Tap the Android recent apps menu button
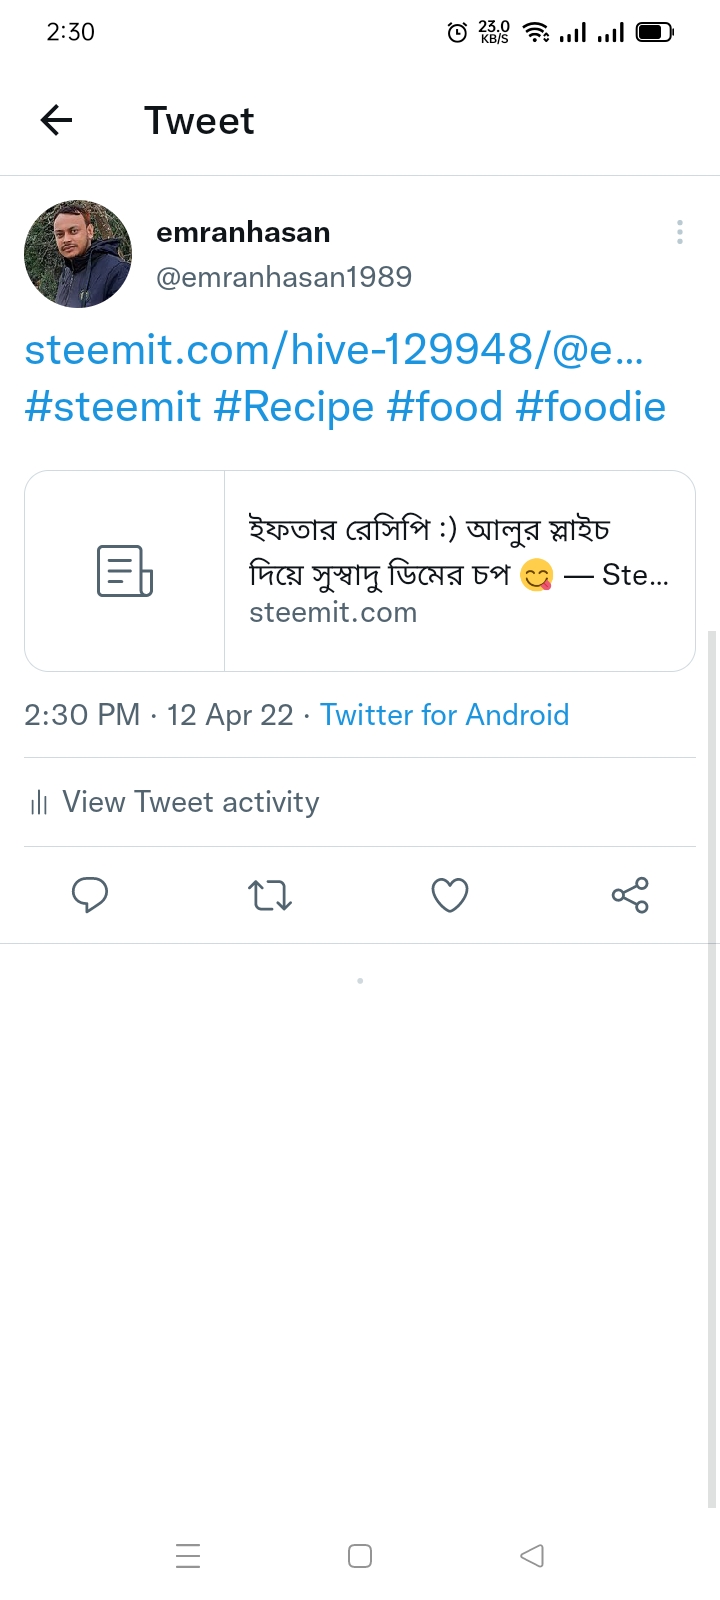720x1600 pixels. coord(188,1556)
